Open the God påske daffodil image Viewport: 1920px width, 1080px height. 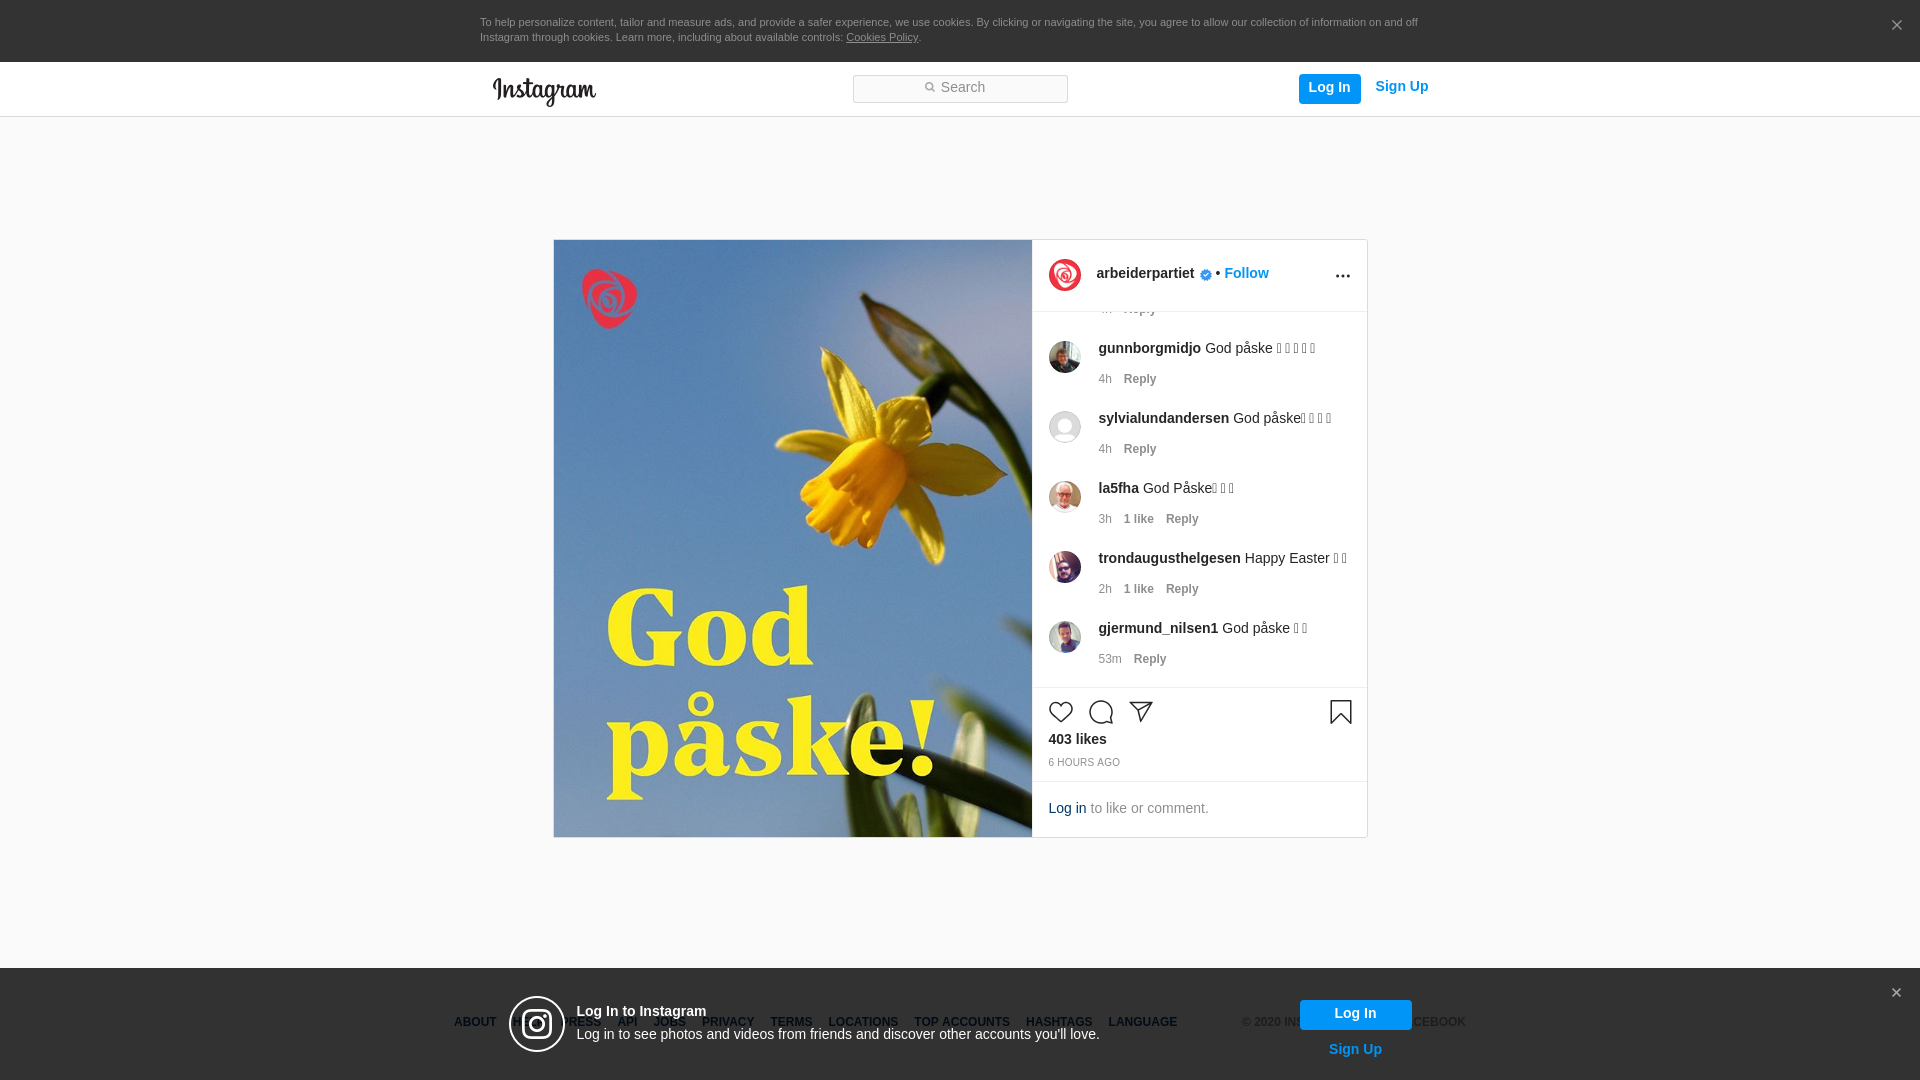click(792, 538)
